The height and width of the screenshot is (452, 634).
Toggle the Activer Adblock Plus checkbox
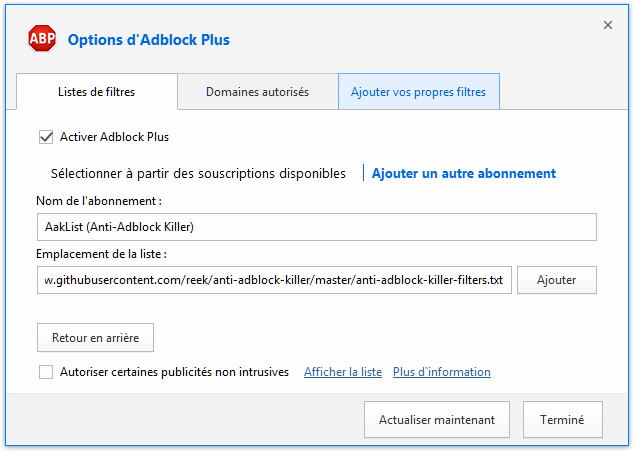[46, 137]
